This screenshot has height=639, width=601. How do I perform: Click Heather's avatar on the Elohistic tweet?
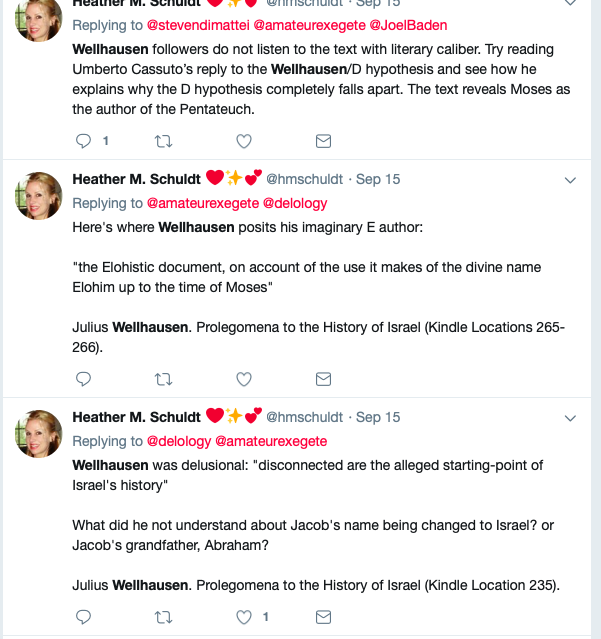point(39,195)
